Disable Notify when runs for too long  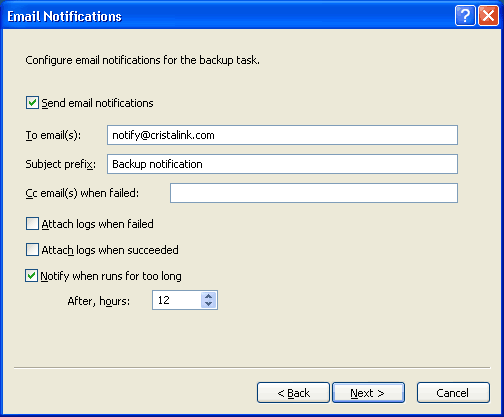click(31, 276)
